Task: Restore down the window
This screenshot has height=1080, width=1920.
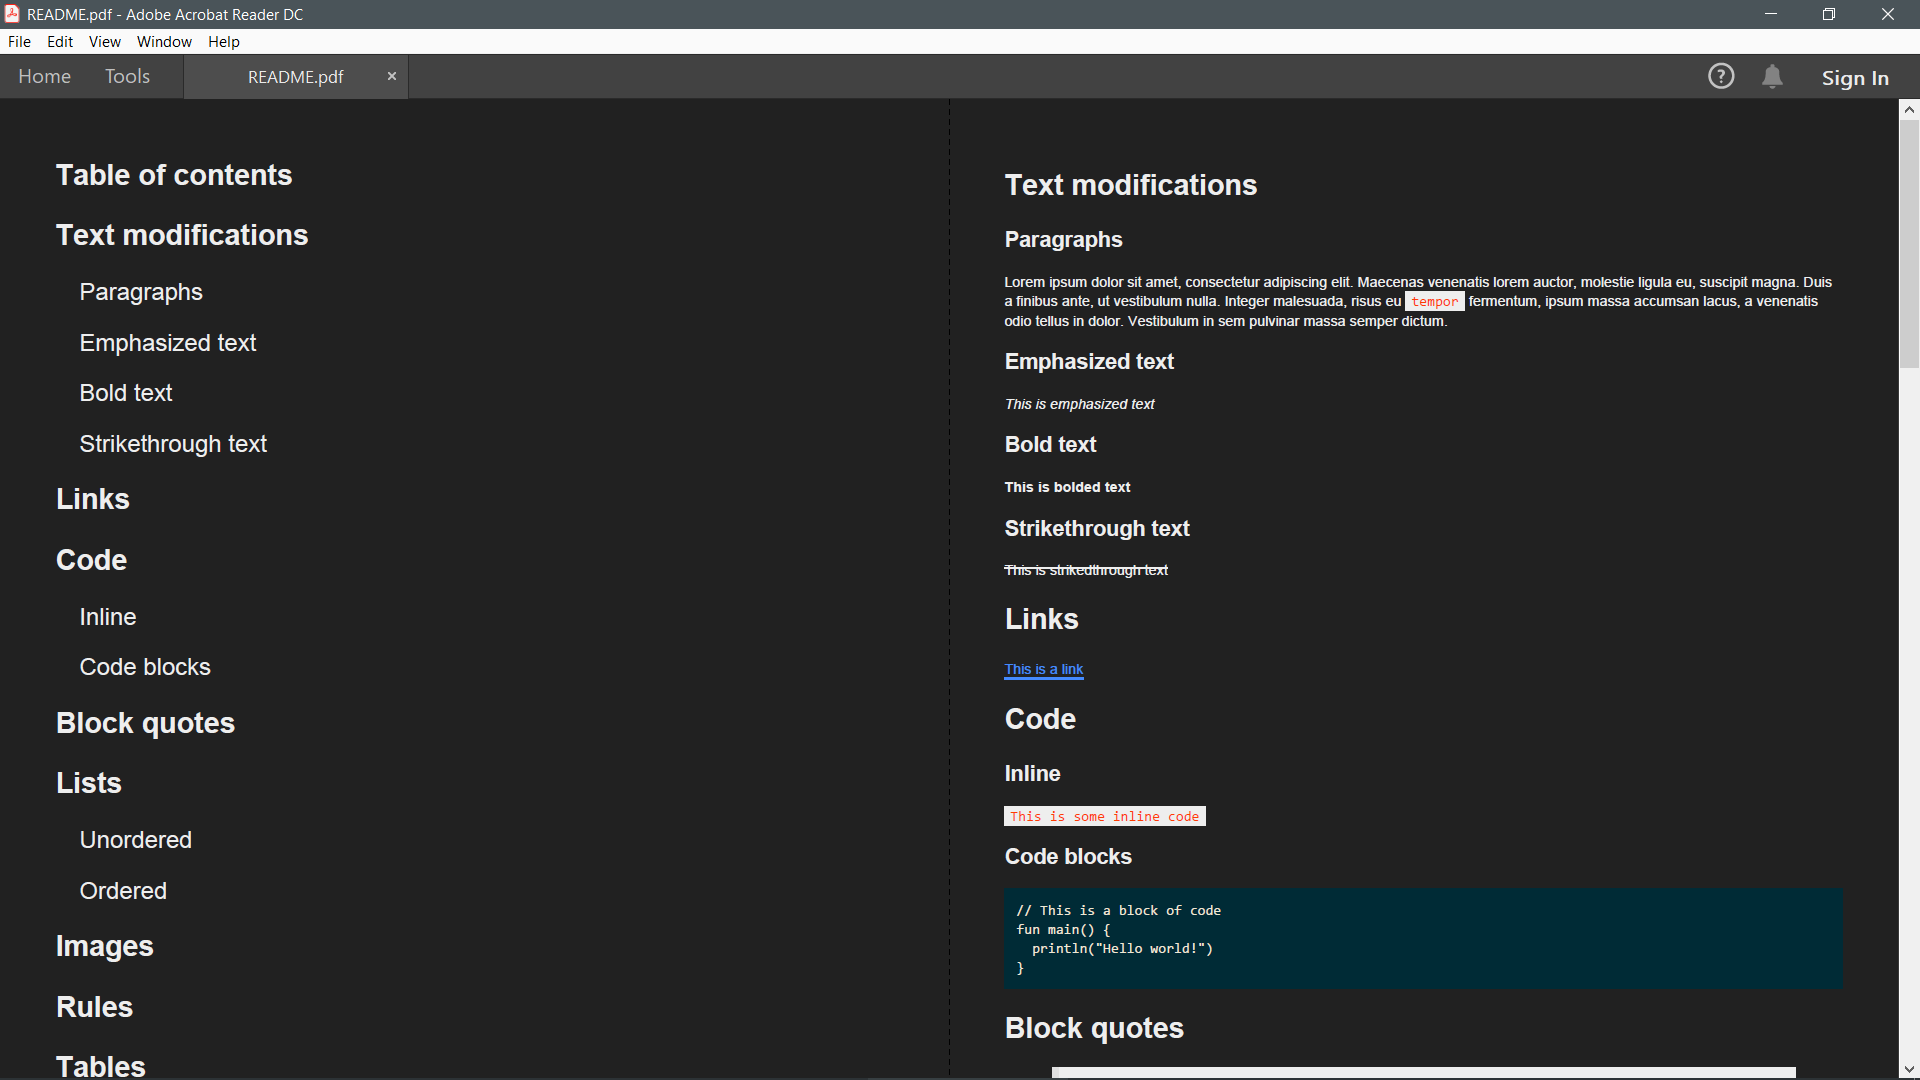Action: (1829, 14)
